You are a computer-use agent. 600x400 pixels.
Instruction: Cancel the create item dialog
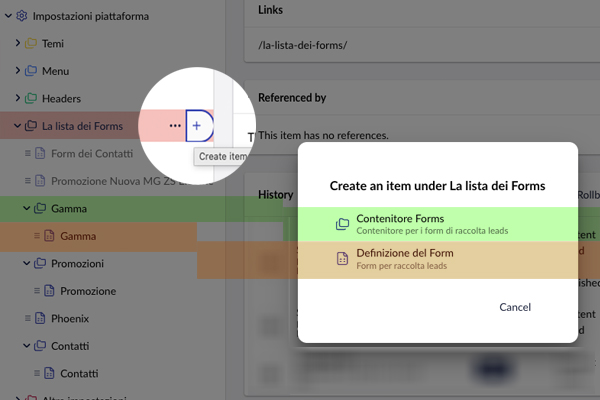pyautogui.click(x=515, y=307)
